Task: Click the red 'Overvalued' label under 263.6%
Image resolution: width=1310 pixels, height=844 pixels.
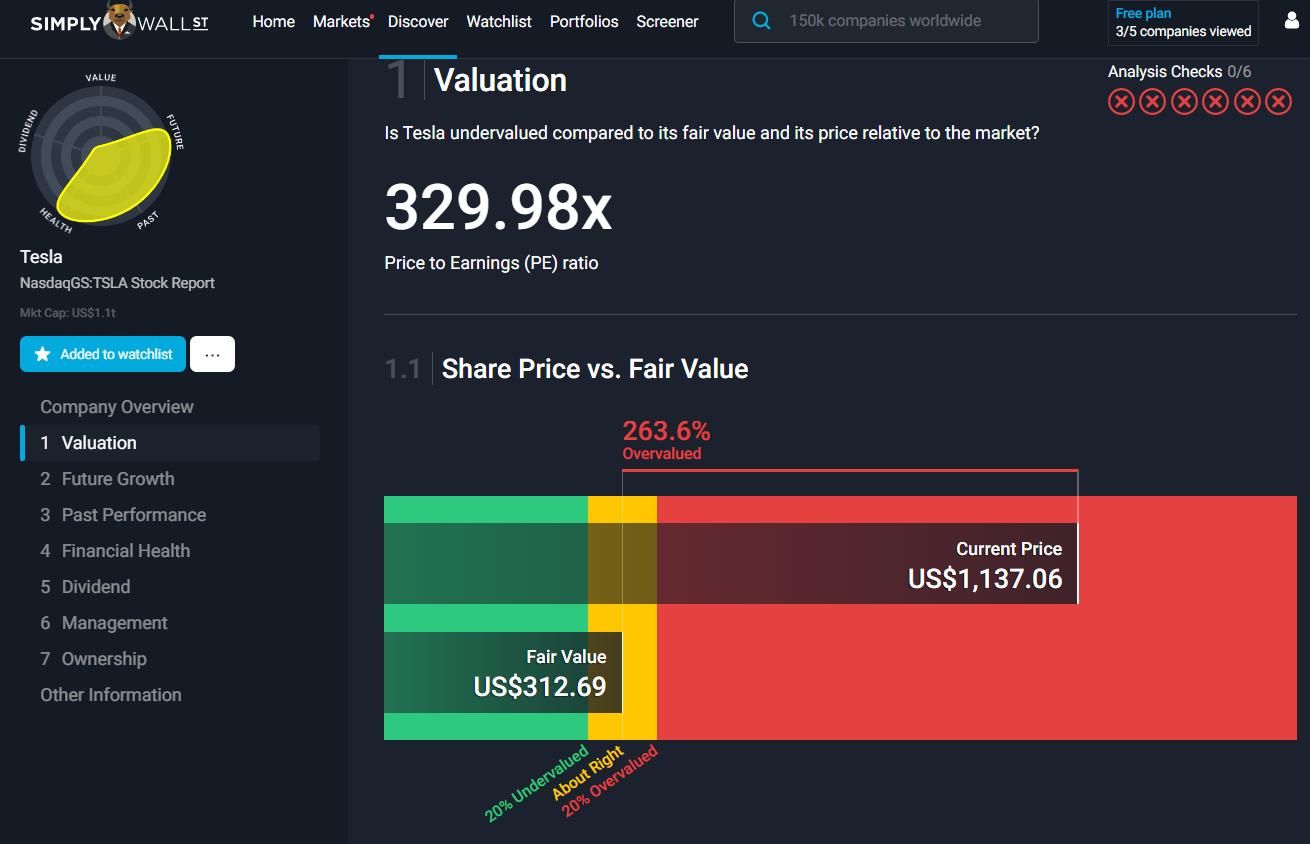Action: (662, 454)
